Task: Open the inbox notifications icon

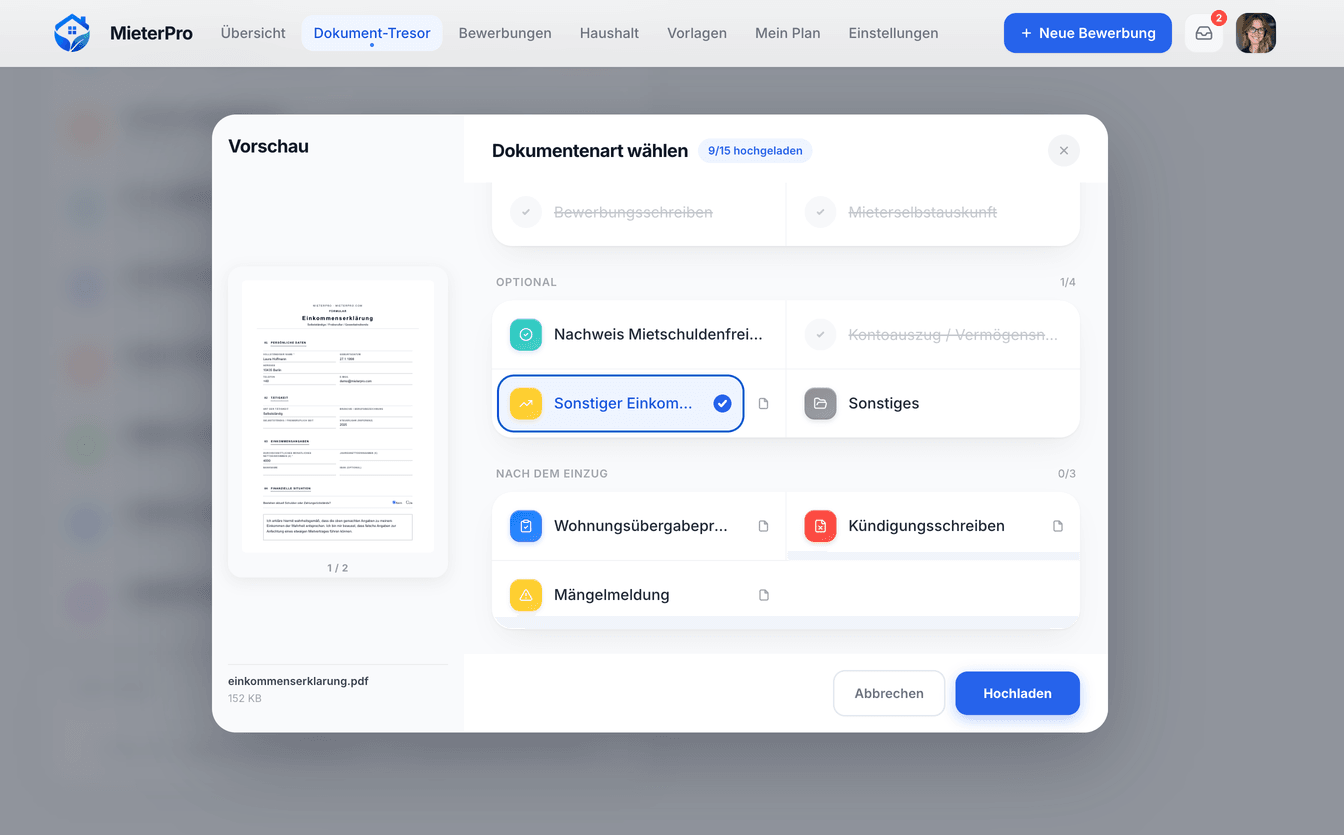Action: pyautogui.click(x=1204, y=33)
